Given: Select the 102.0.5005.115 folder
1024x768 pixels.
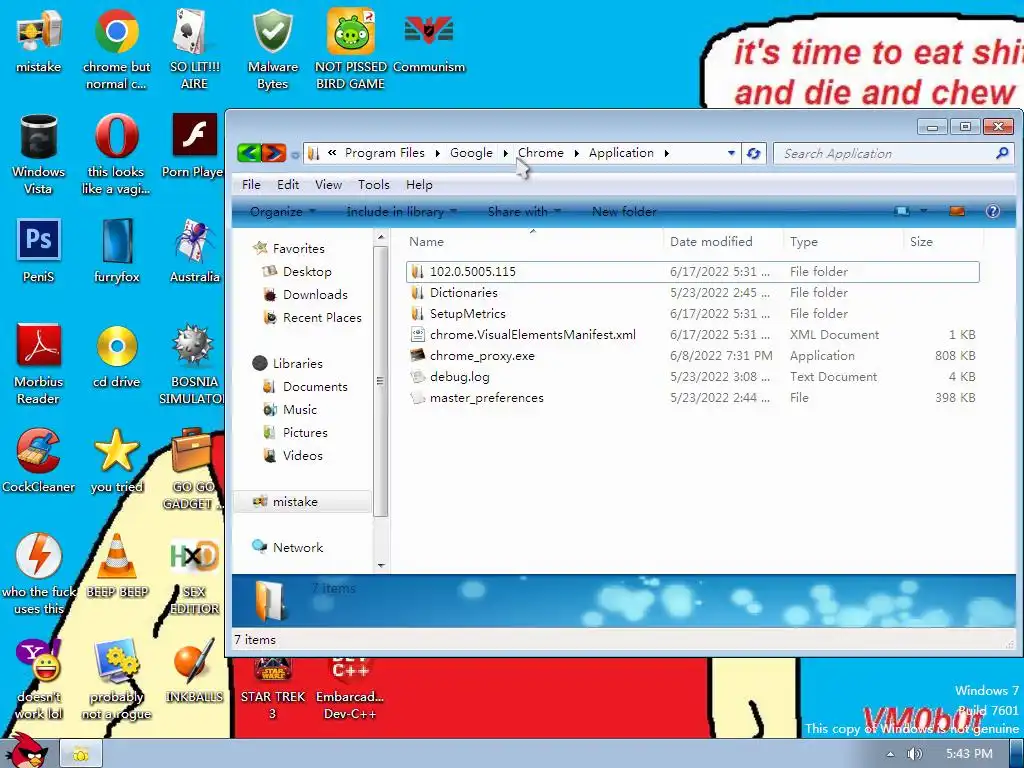Looking at the screenshot, I should pos(692,272).
